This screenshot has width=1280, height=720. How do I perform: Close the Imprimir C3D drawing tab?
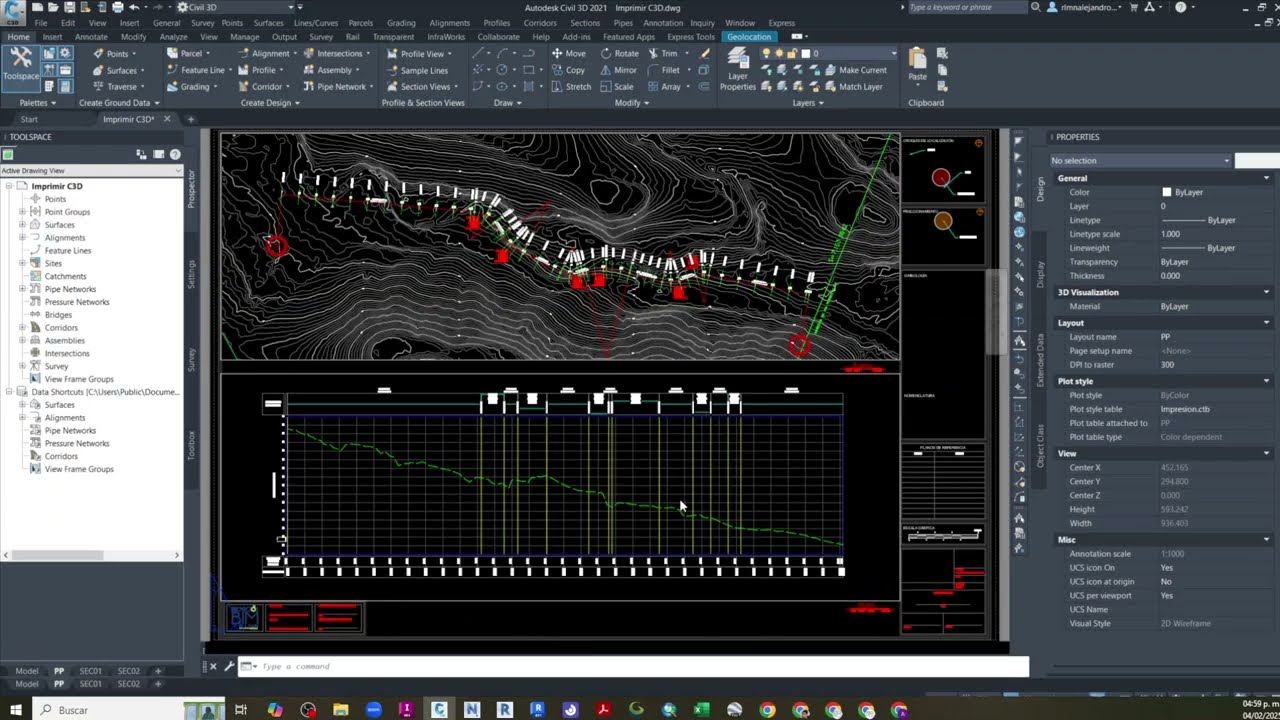[x=167, y=119]
